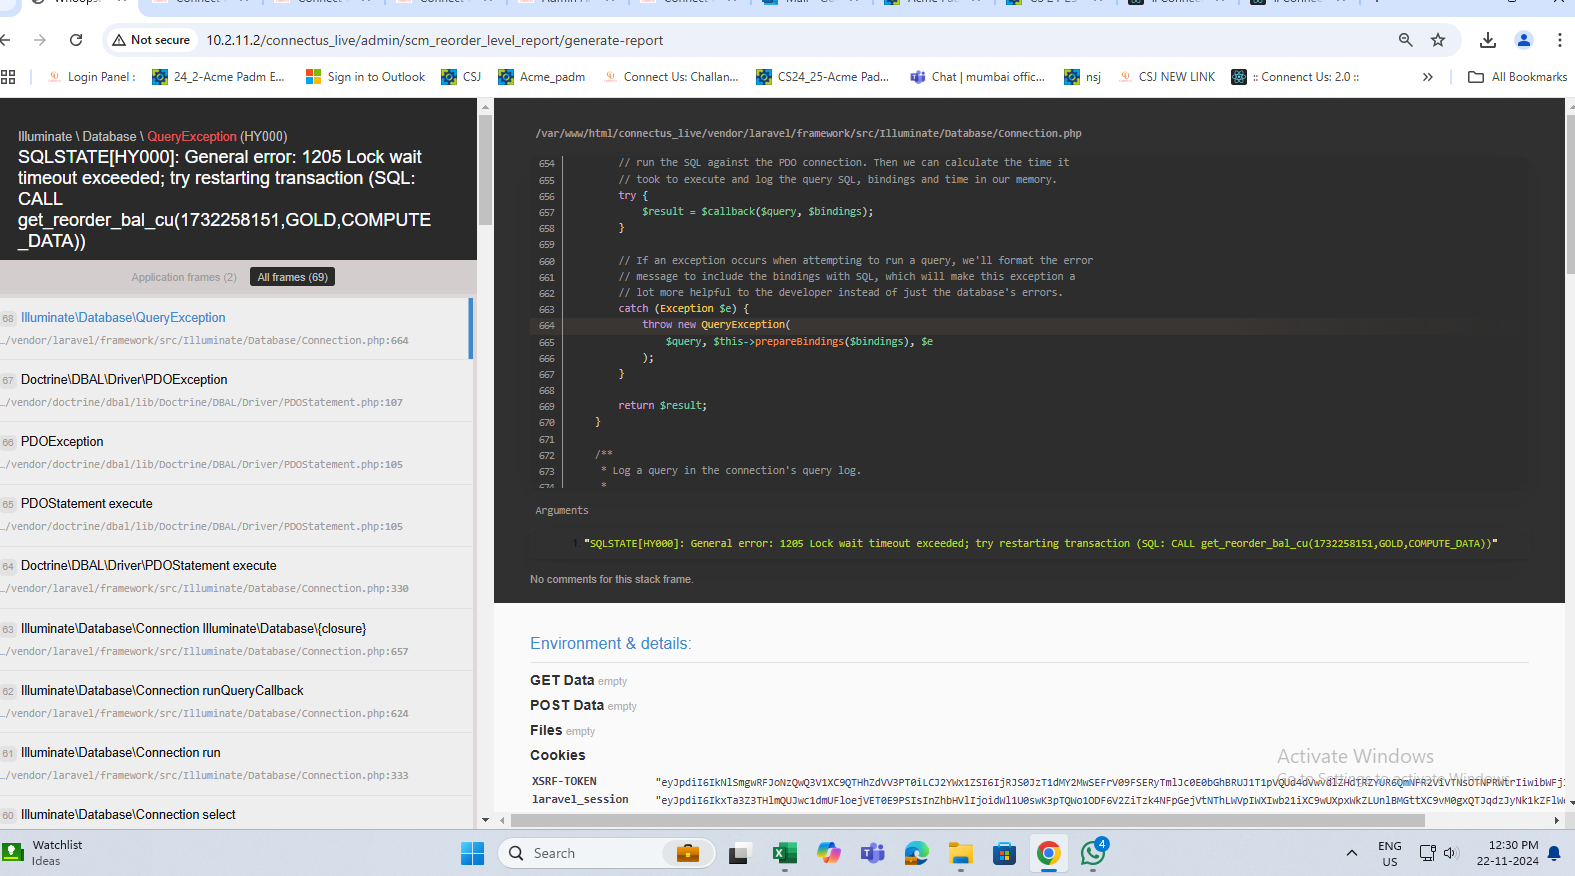Open the Connect Us: 2.0 bookmark
1575x876 pixels.
click(x=1295, y=77)
